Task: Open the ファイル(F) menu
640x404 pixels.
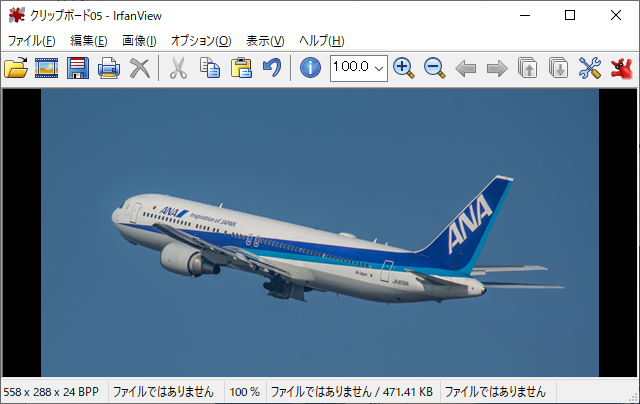Action: click(x=31, y=40)
